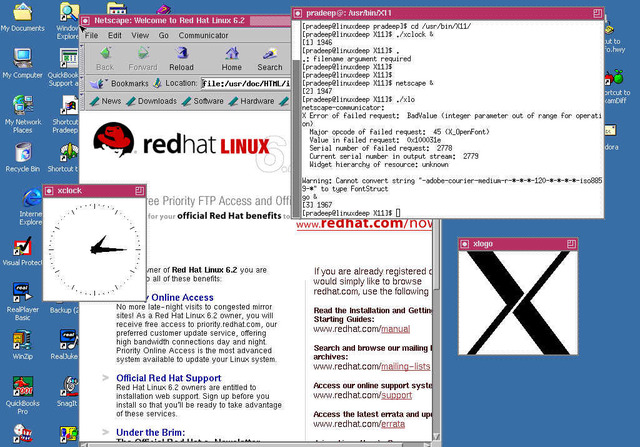Open Under the Brim link
The height and width of the screenshot is (447, 640).
150,432
